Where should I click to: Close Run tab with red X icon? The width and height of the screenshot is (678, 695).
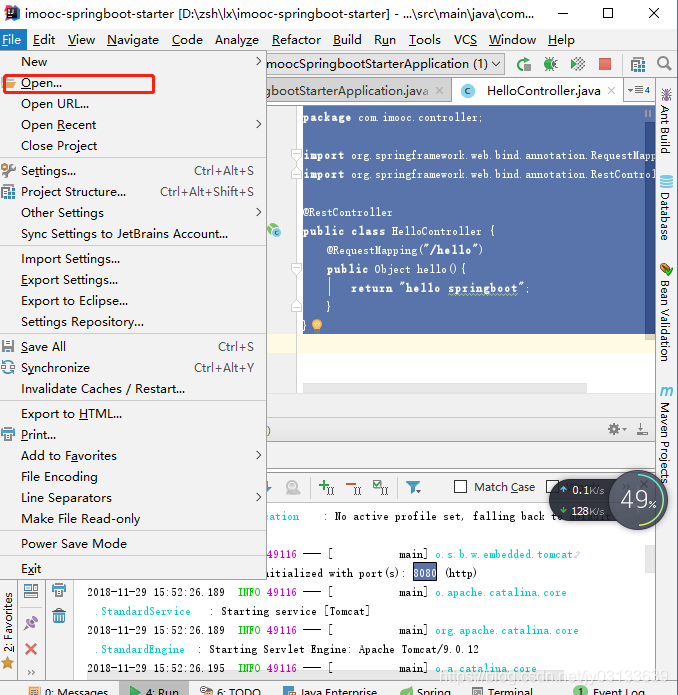[31, 649]
